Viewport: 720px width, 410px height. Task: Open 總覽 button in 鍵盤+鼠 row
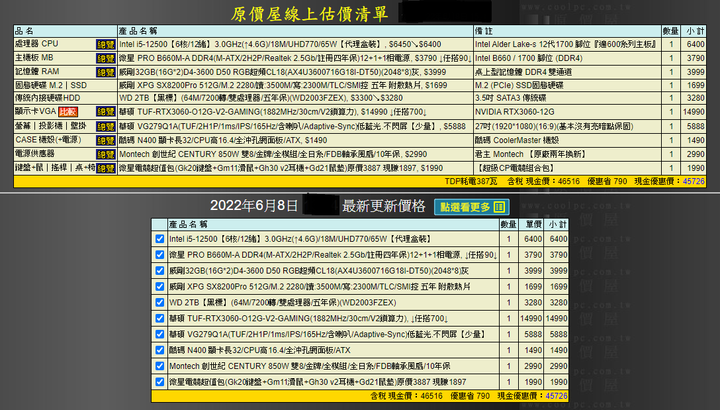point(106,168)
